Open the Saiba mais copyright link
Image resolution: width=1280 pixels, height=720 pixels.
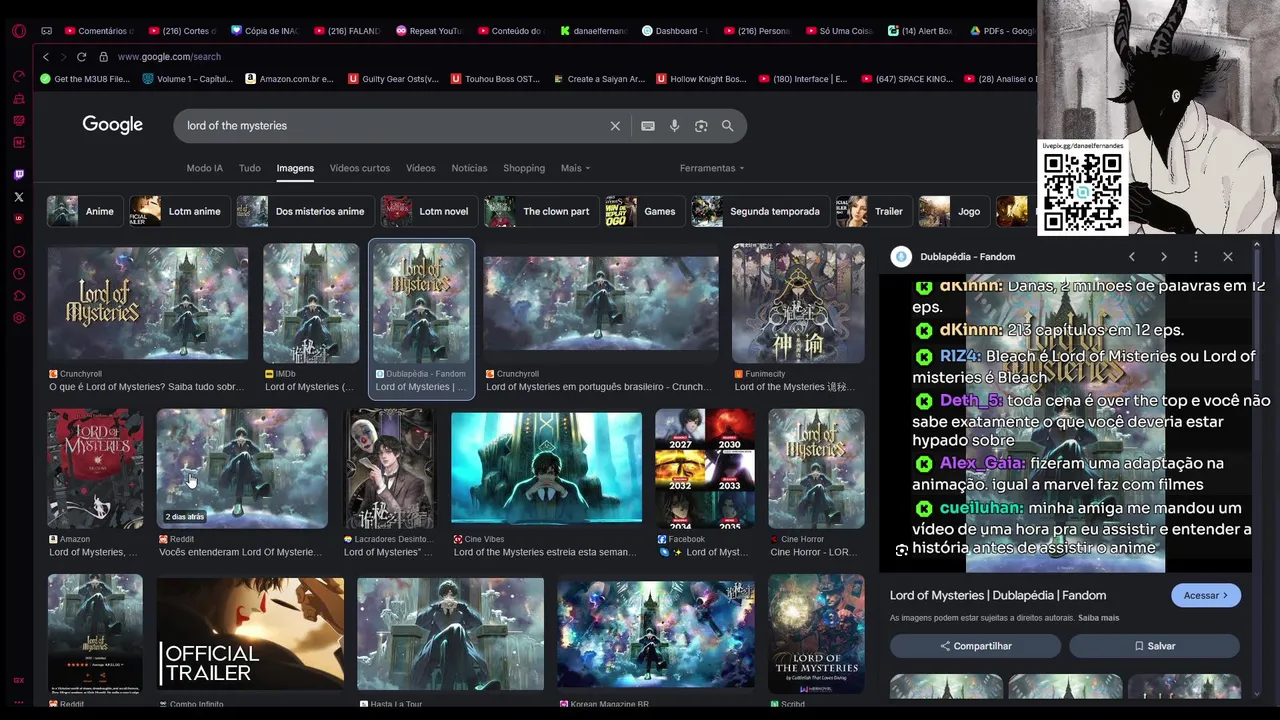(1098, 618)
